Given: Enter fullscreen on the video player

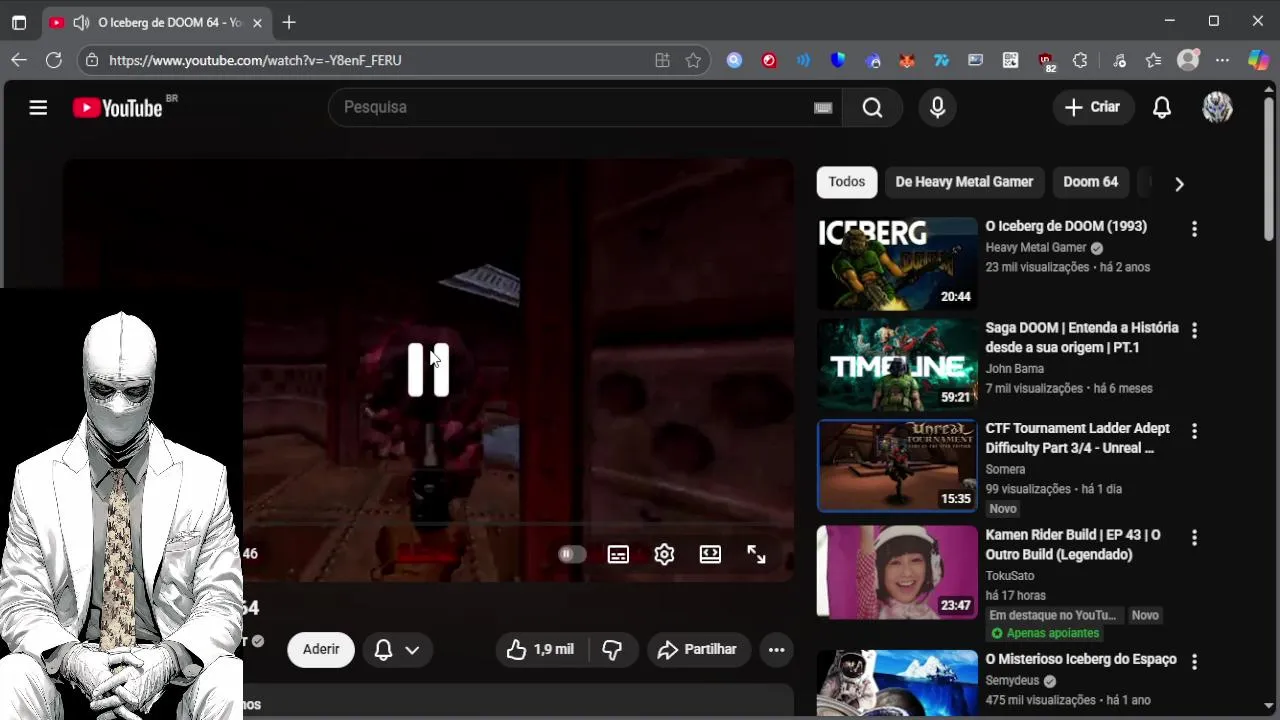Looking at the screenshot, I should click(x=756, y=554).
